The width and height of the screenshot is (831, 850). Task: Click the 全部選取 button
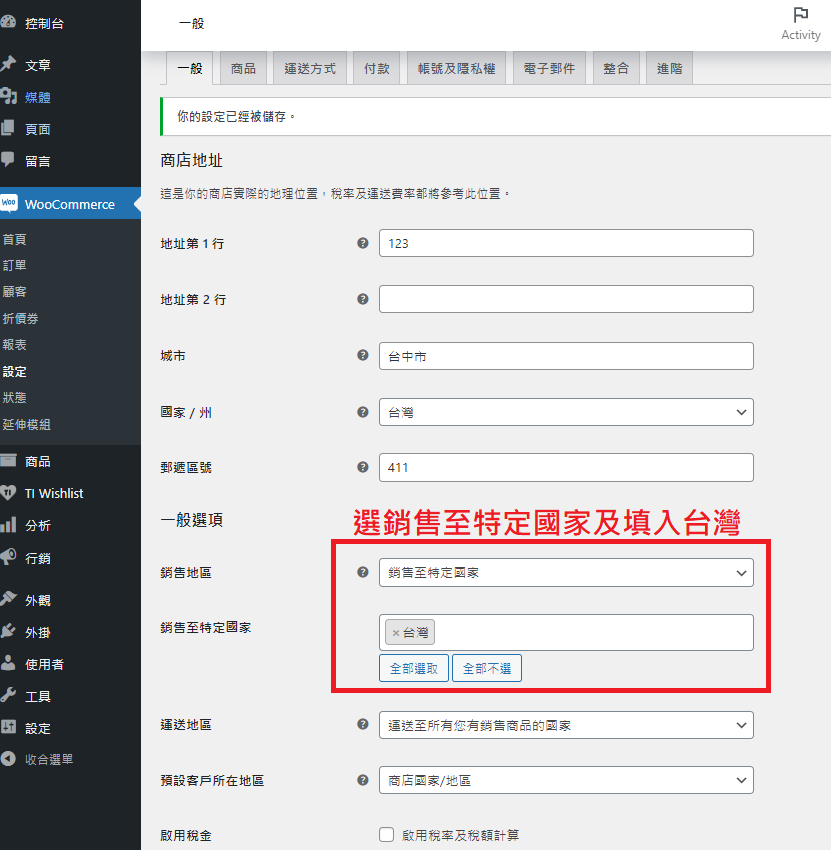click(x=414, y=668)
